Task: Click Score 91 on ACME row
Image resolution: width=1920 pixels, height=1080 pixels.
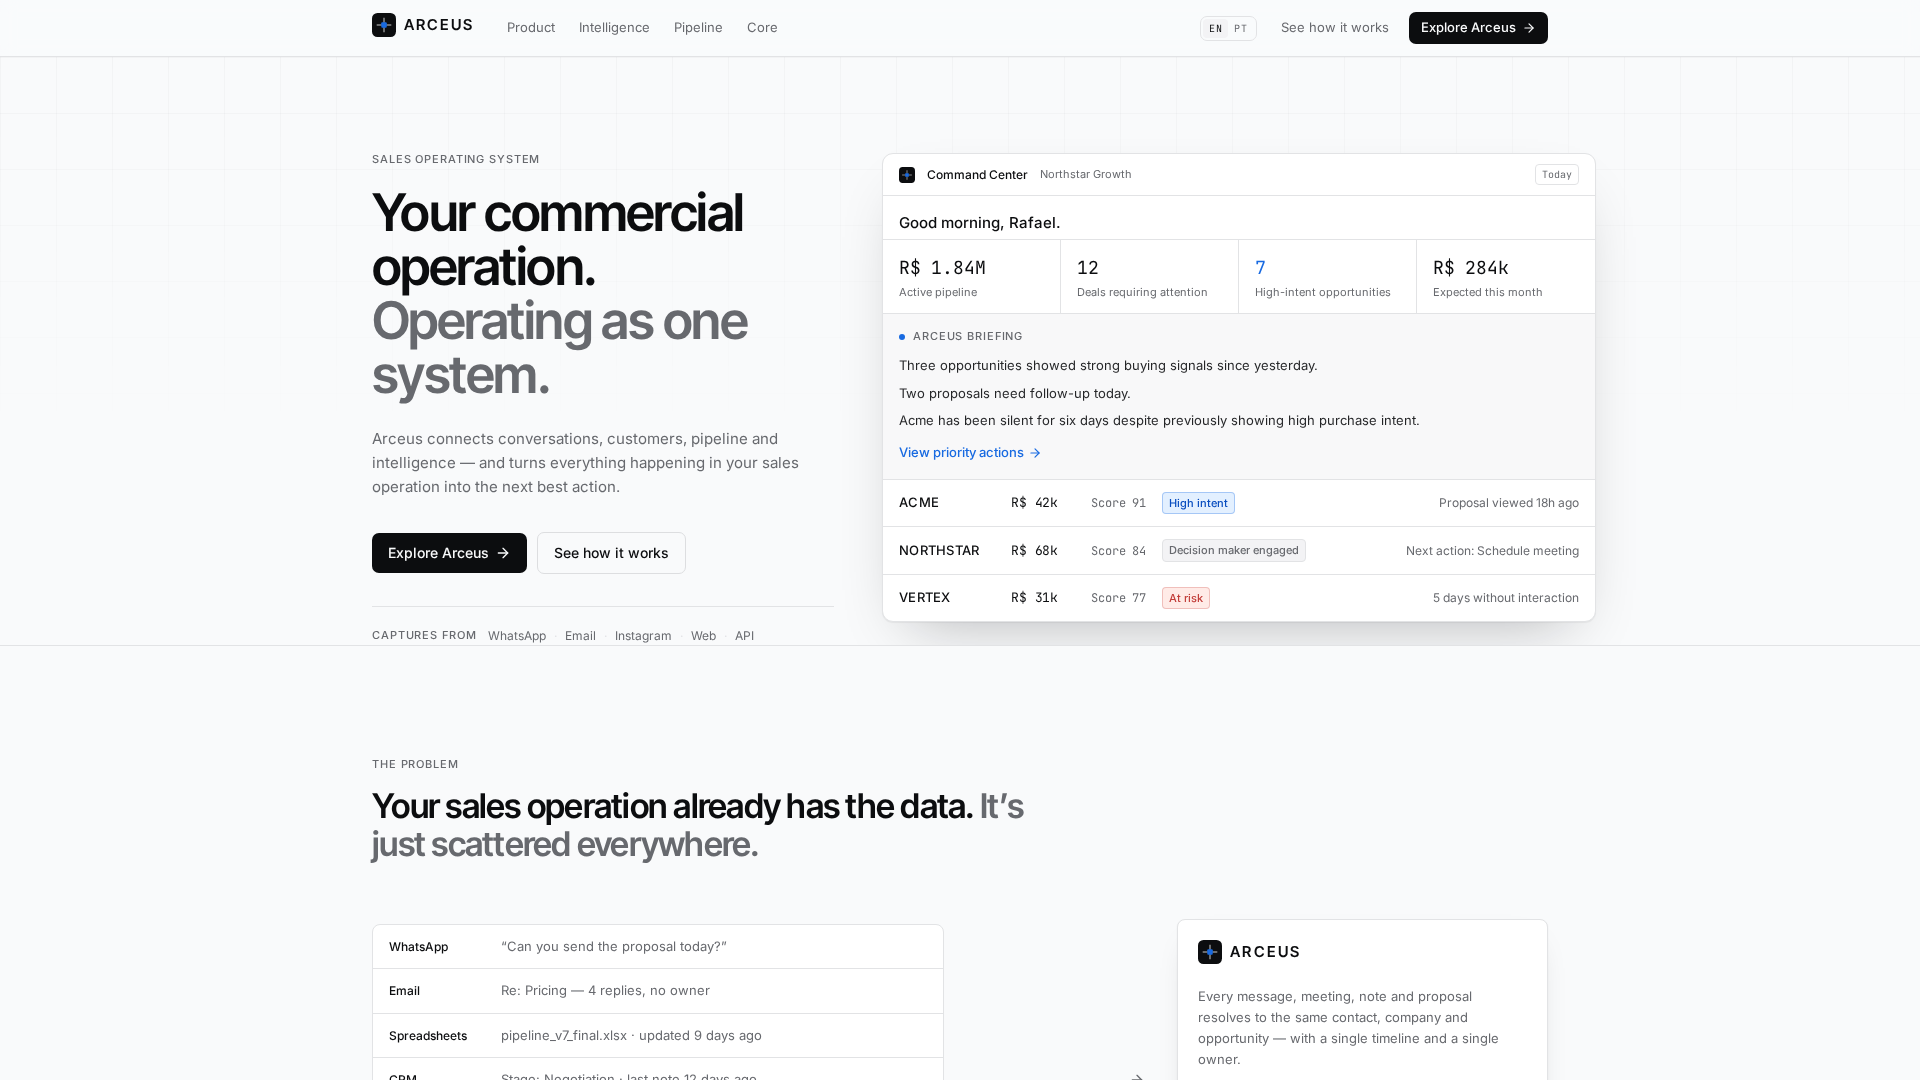Action: click(1118, 503)
